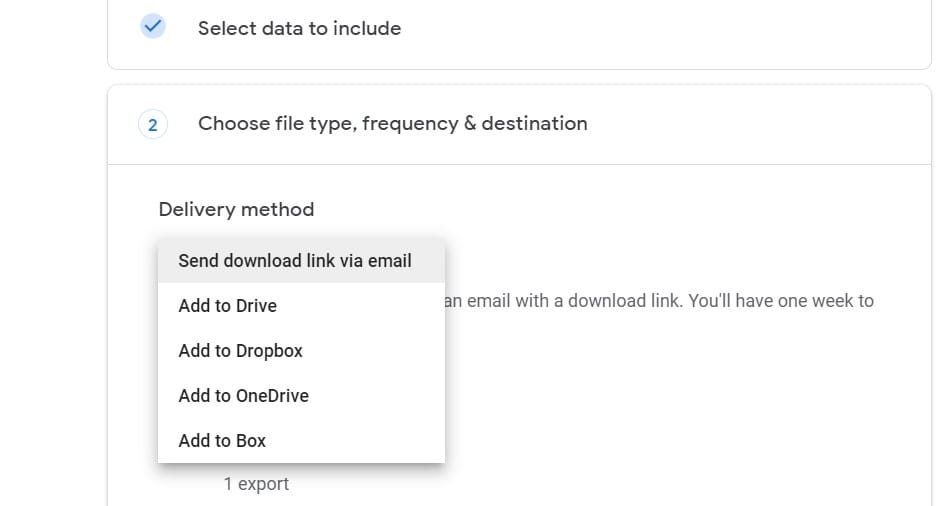948x506 pixels.
Task: Click the "1 export" label
Action: [x=256, y=484]
